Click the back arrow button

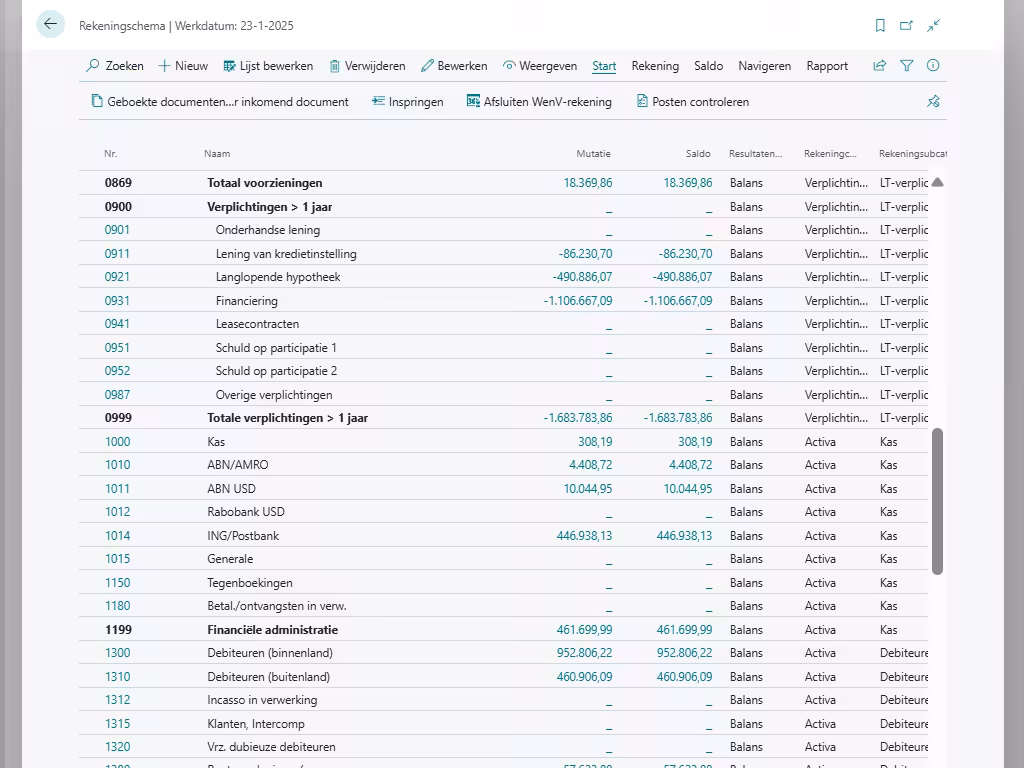click(50, 25)
